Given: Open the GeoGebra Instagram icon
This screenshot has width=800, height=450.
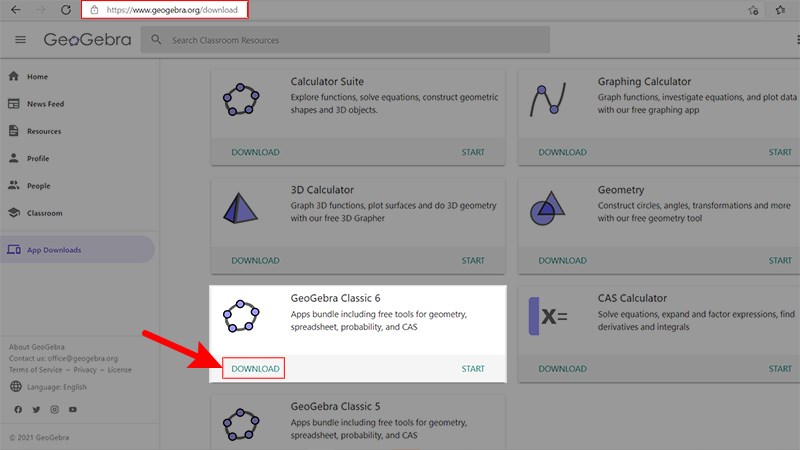Looking at the screenshot, I should pyautogui.click(x=54, y=410).
